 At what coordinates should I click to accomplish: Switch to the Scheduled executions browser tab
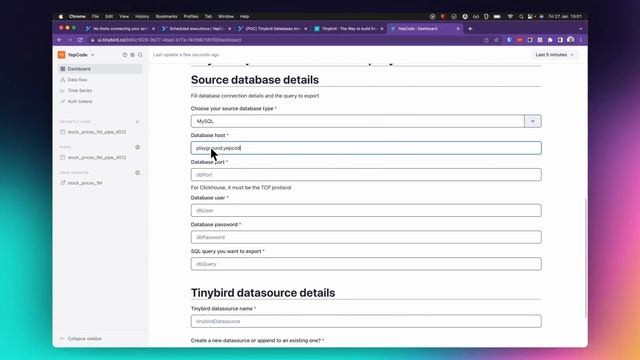pos(196,29)
